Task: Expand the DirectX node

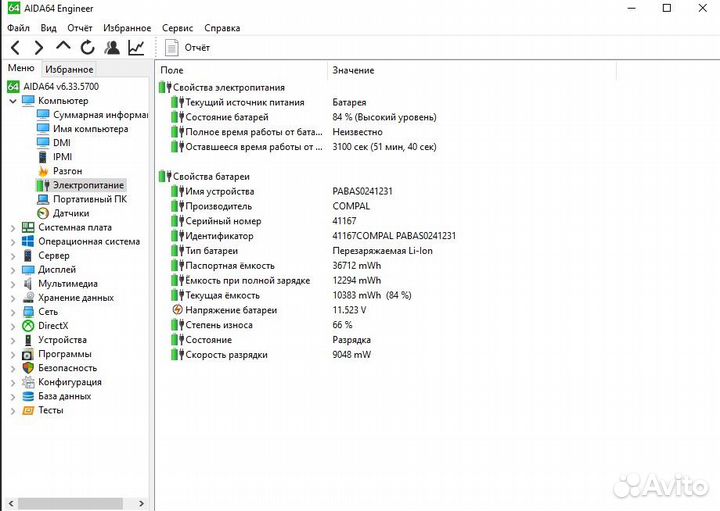Action: (13, 326)
